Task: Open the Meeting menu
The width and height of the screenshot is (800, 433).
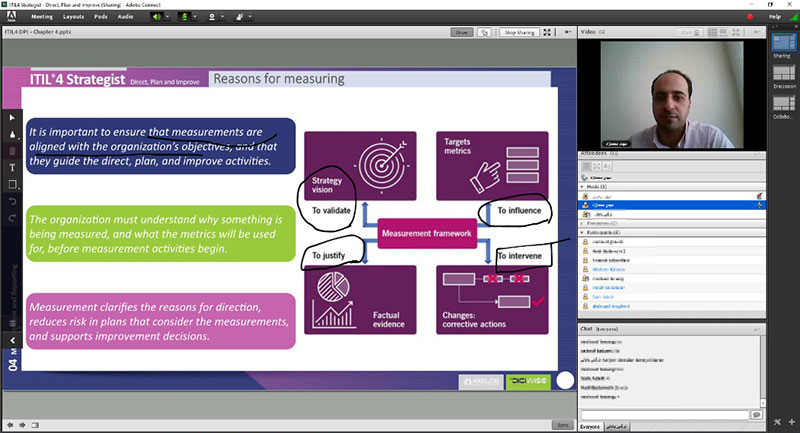Action: (42, 16)
